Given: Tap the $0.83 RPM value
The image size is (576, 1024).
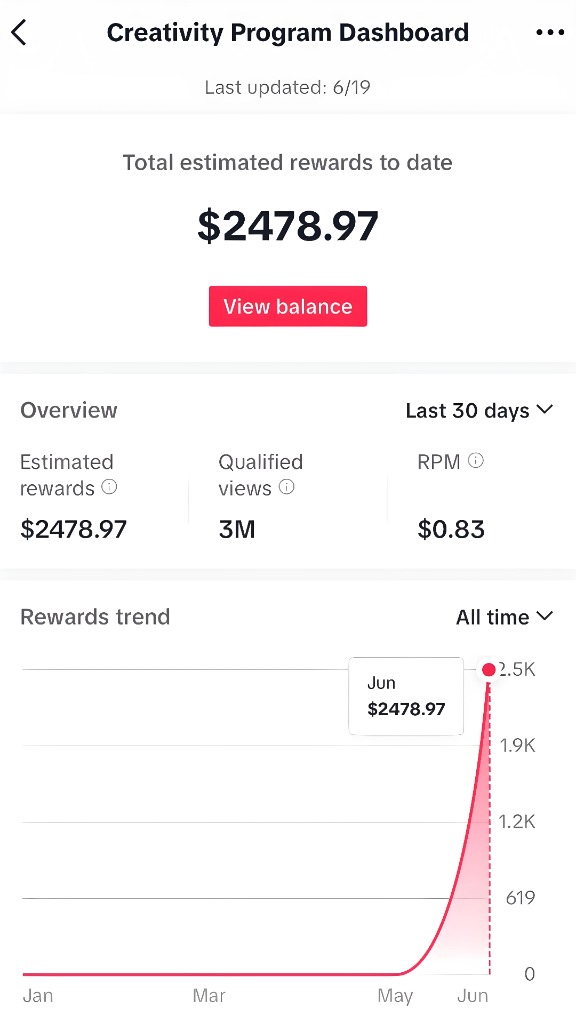Looking at the screenshot, I should tap(451, 529).
